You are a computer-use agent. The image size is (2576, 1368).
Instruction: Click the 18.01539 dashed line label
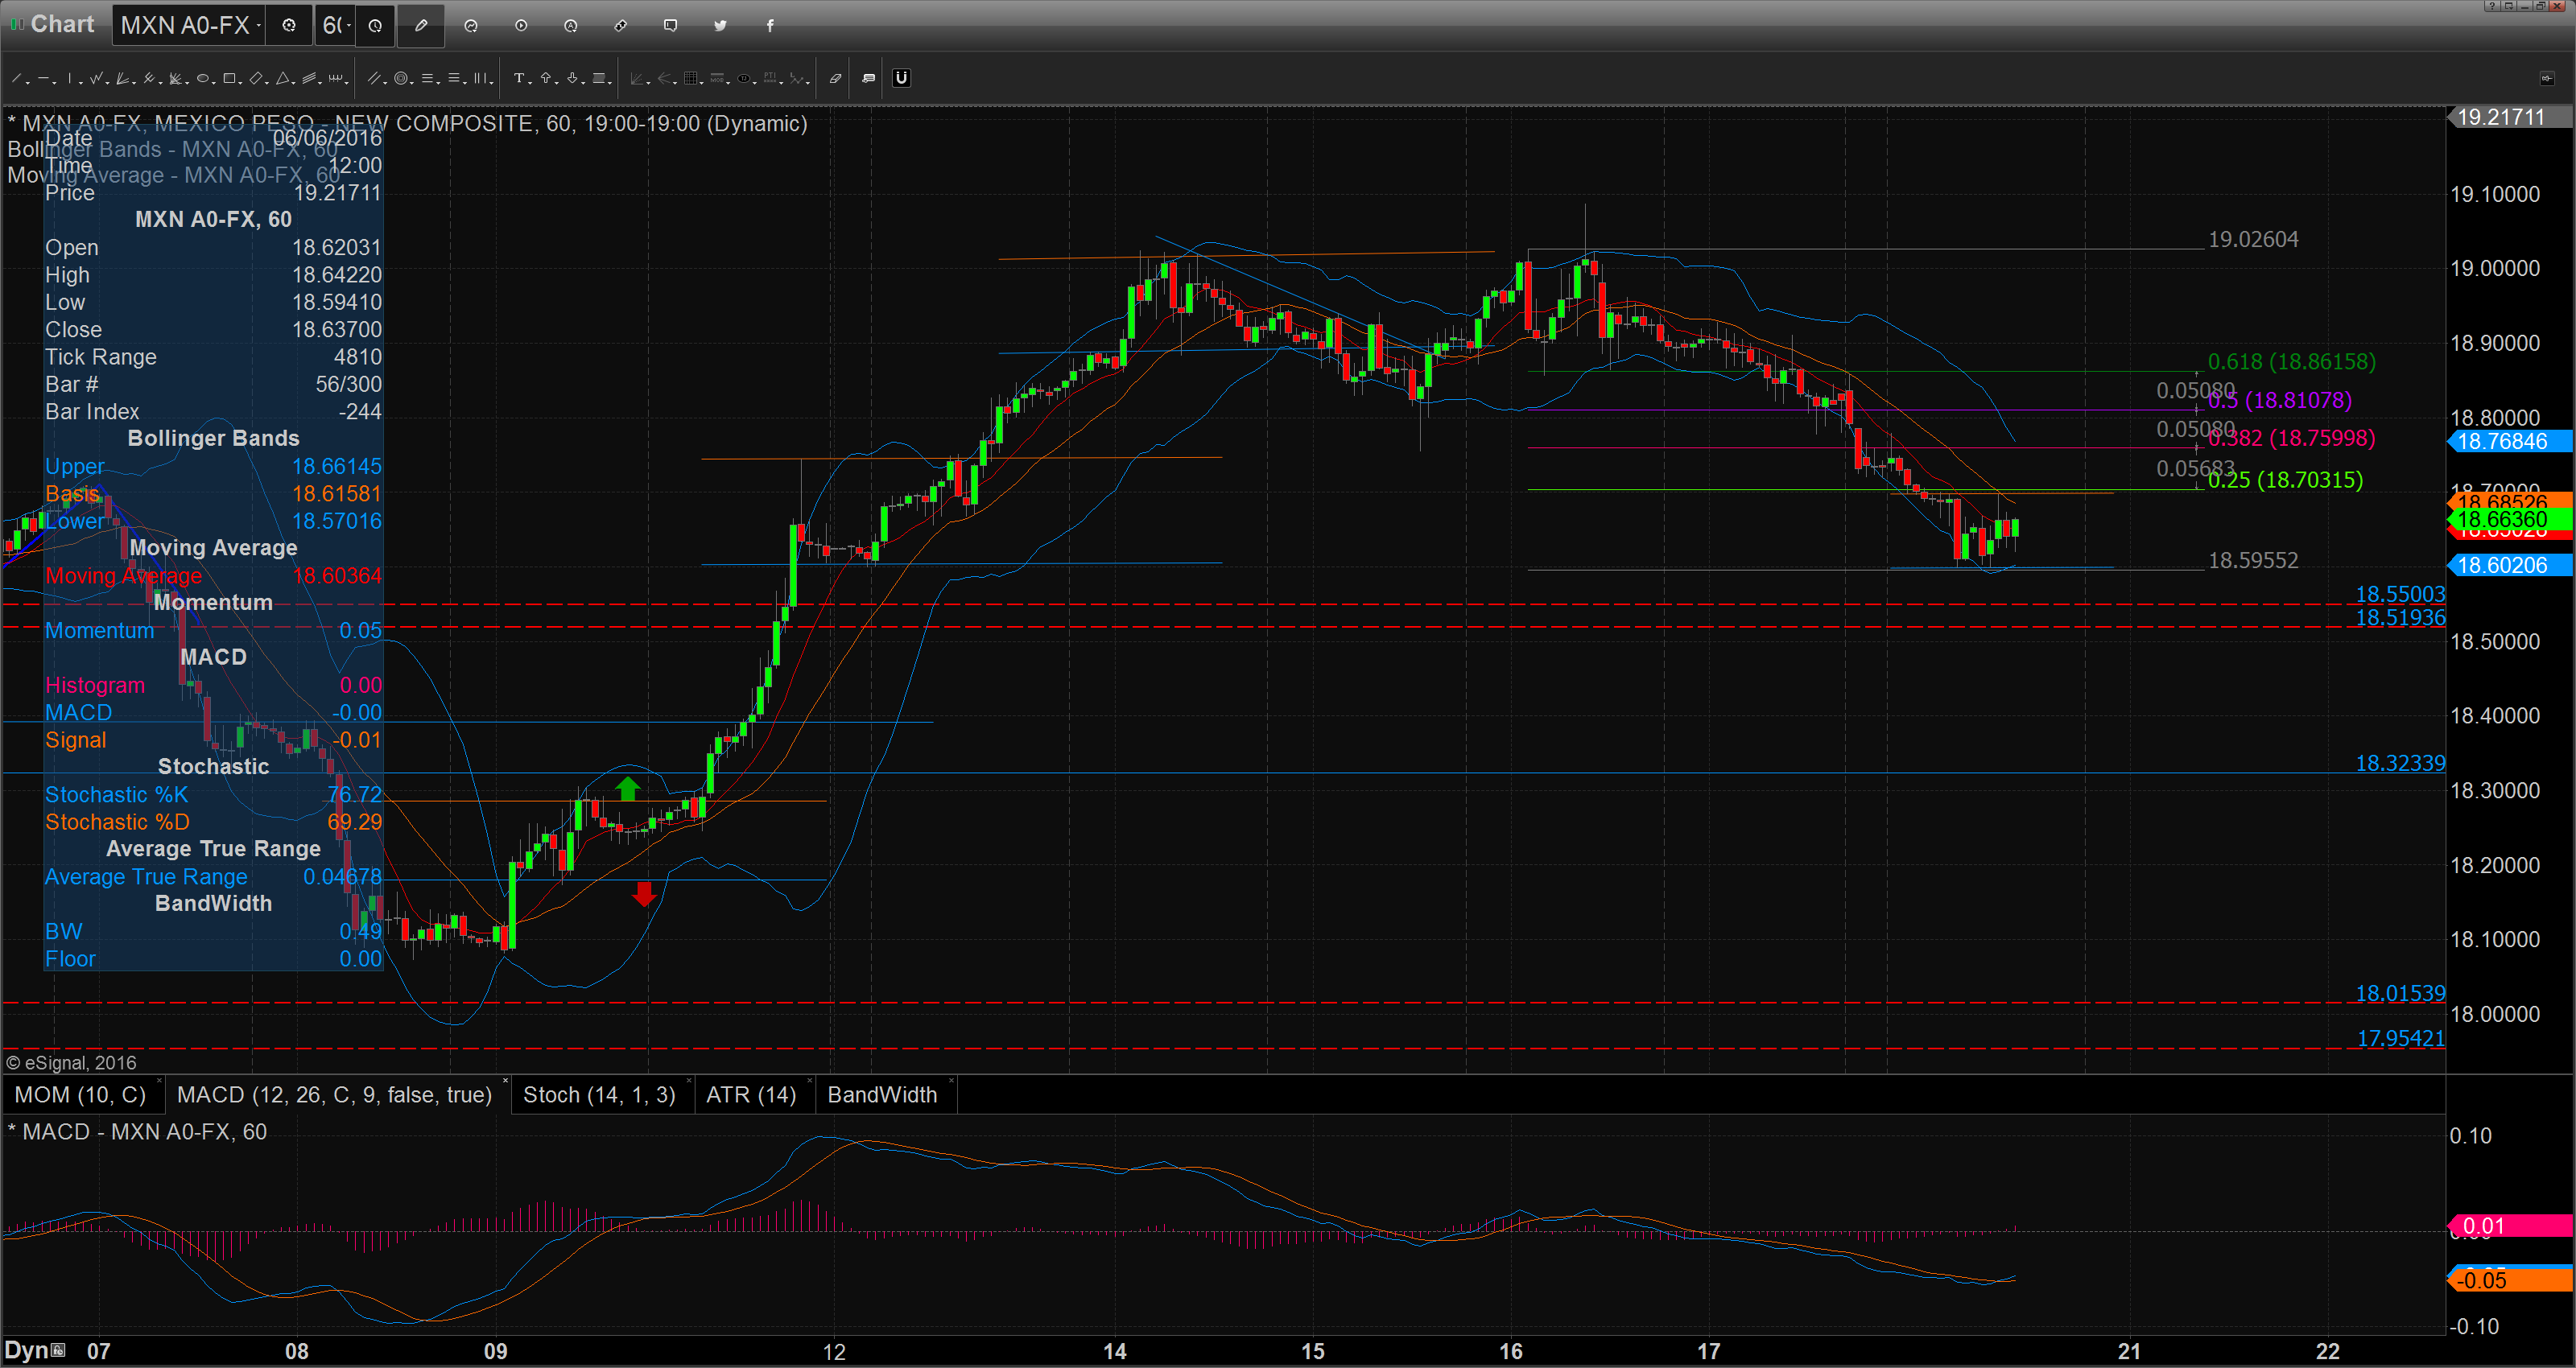coord(2400,994)
